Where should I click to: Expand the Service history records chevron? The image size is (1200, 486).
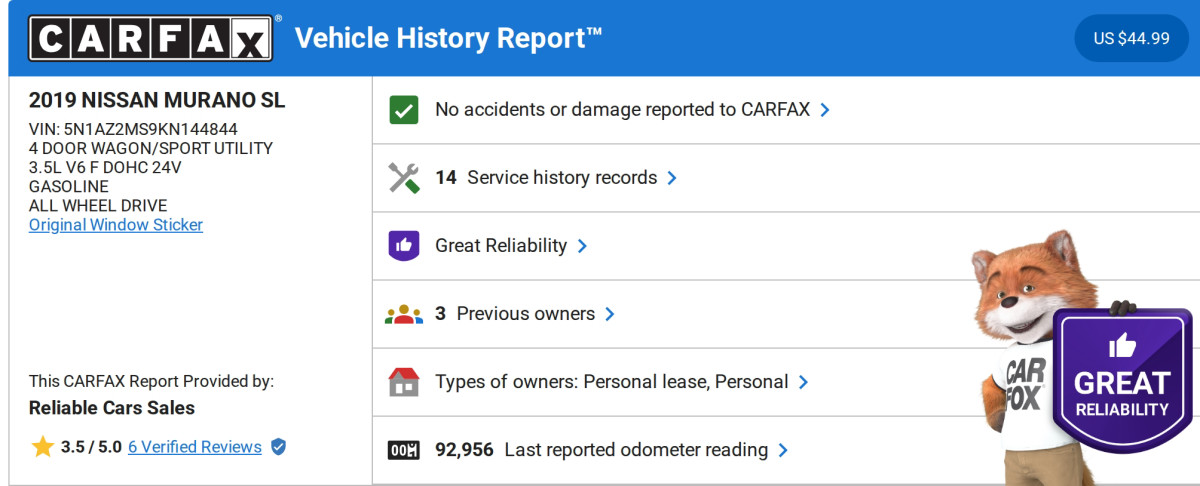tap(672, 178)
